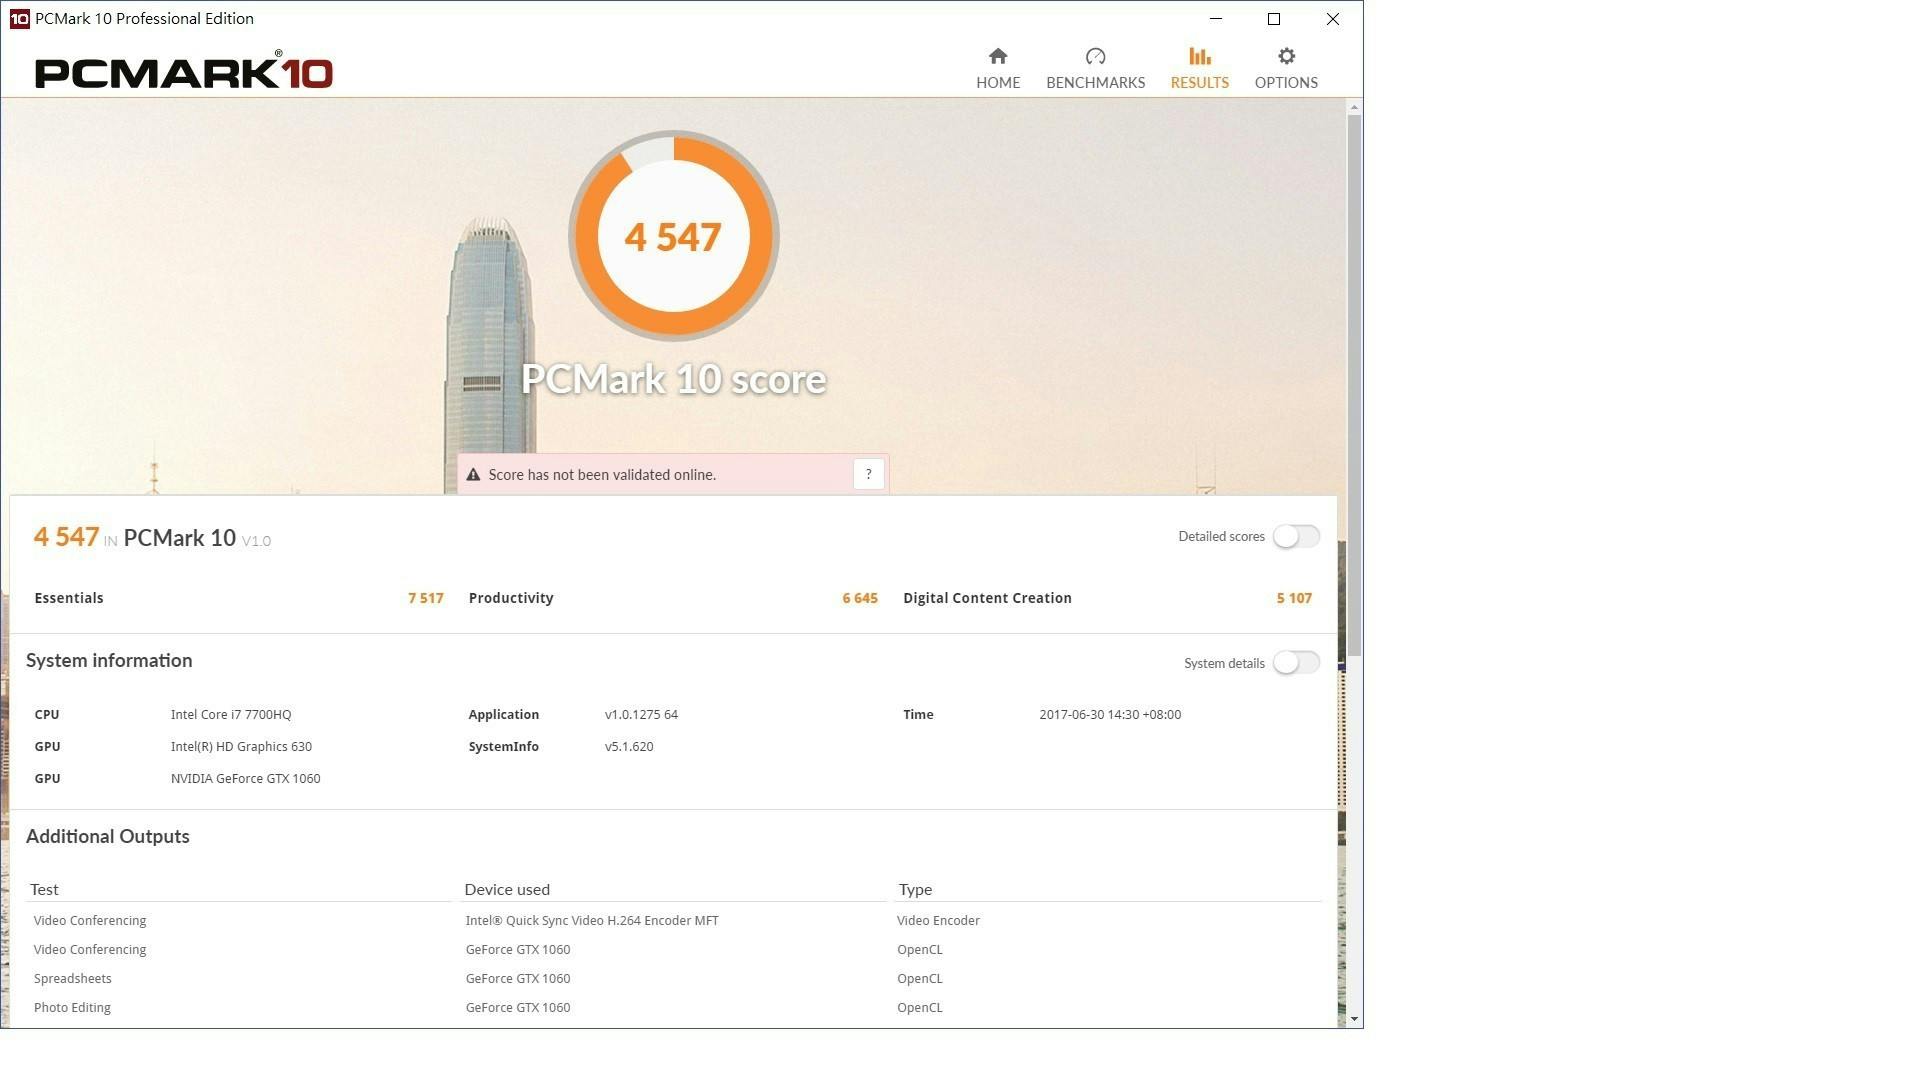
Task: Select the Essentials label
Action: pyautogui.click(x=69, y=598)
